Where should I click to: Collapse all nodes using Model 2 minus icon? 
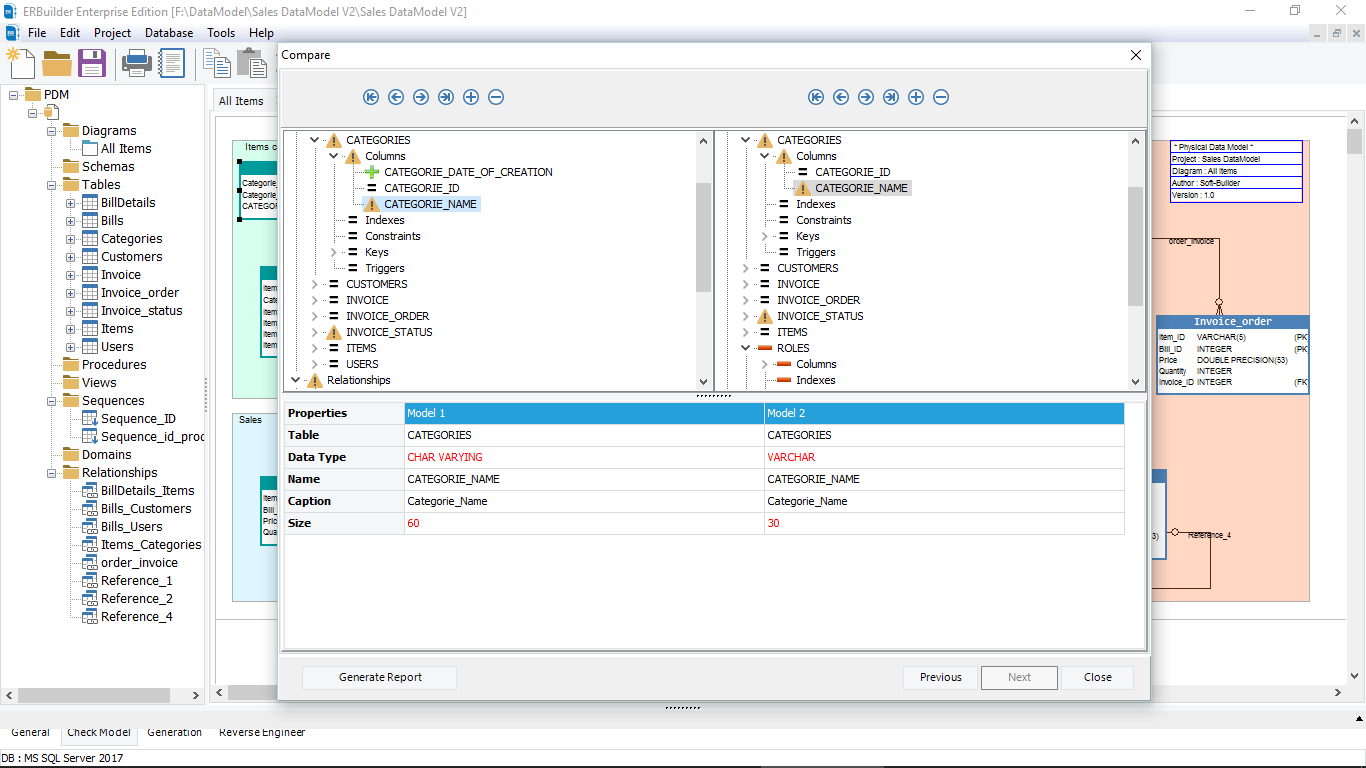pyautogui.click(x=940, y=97)
